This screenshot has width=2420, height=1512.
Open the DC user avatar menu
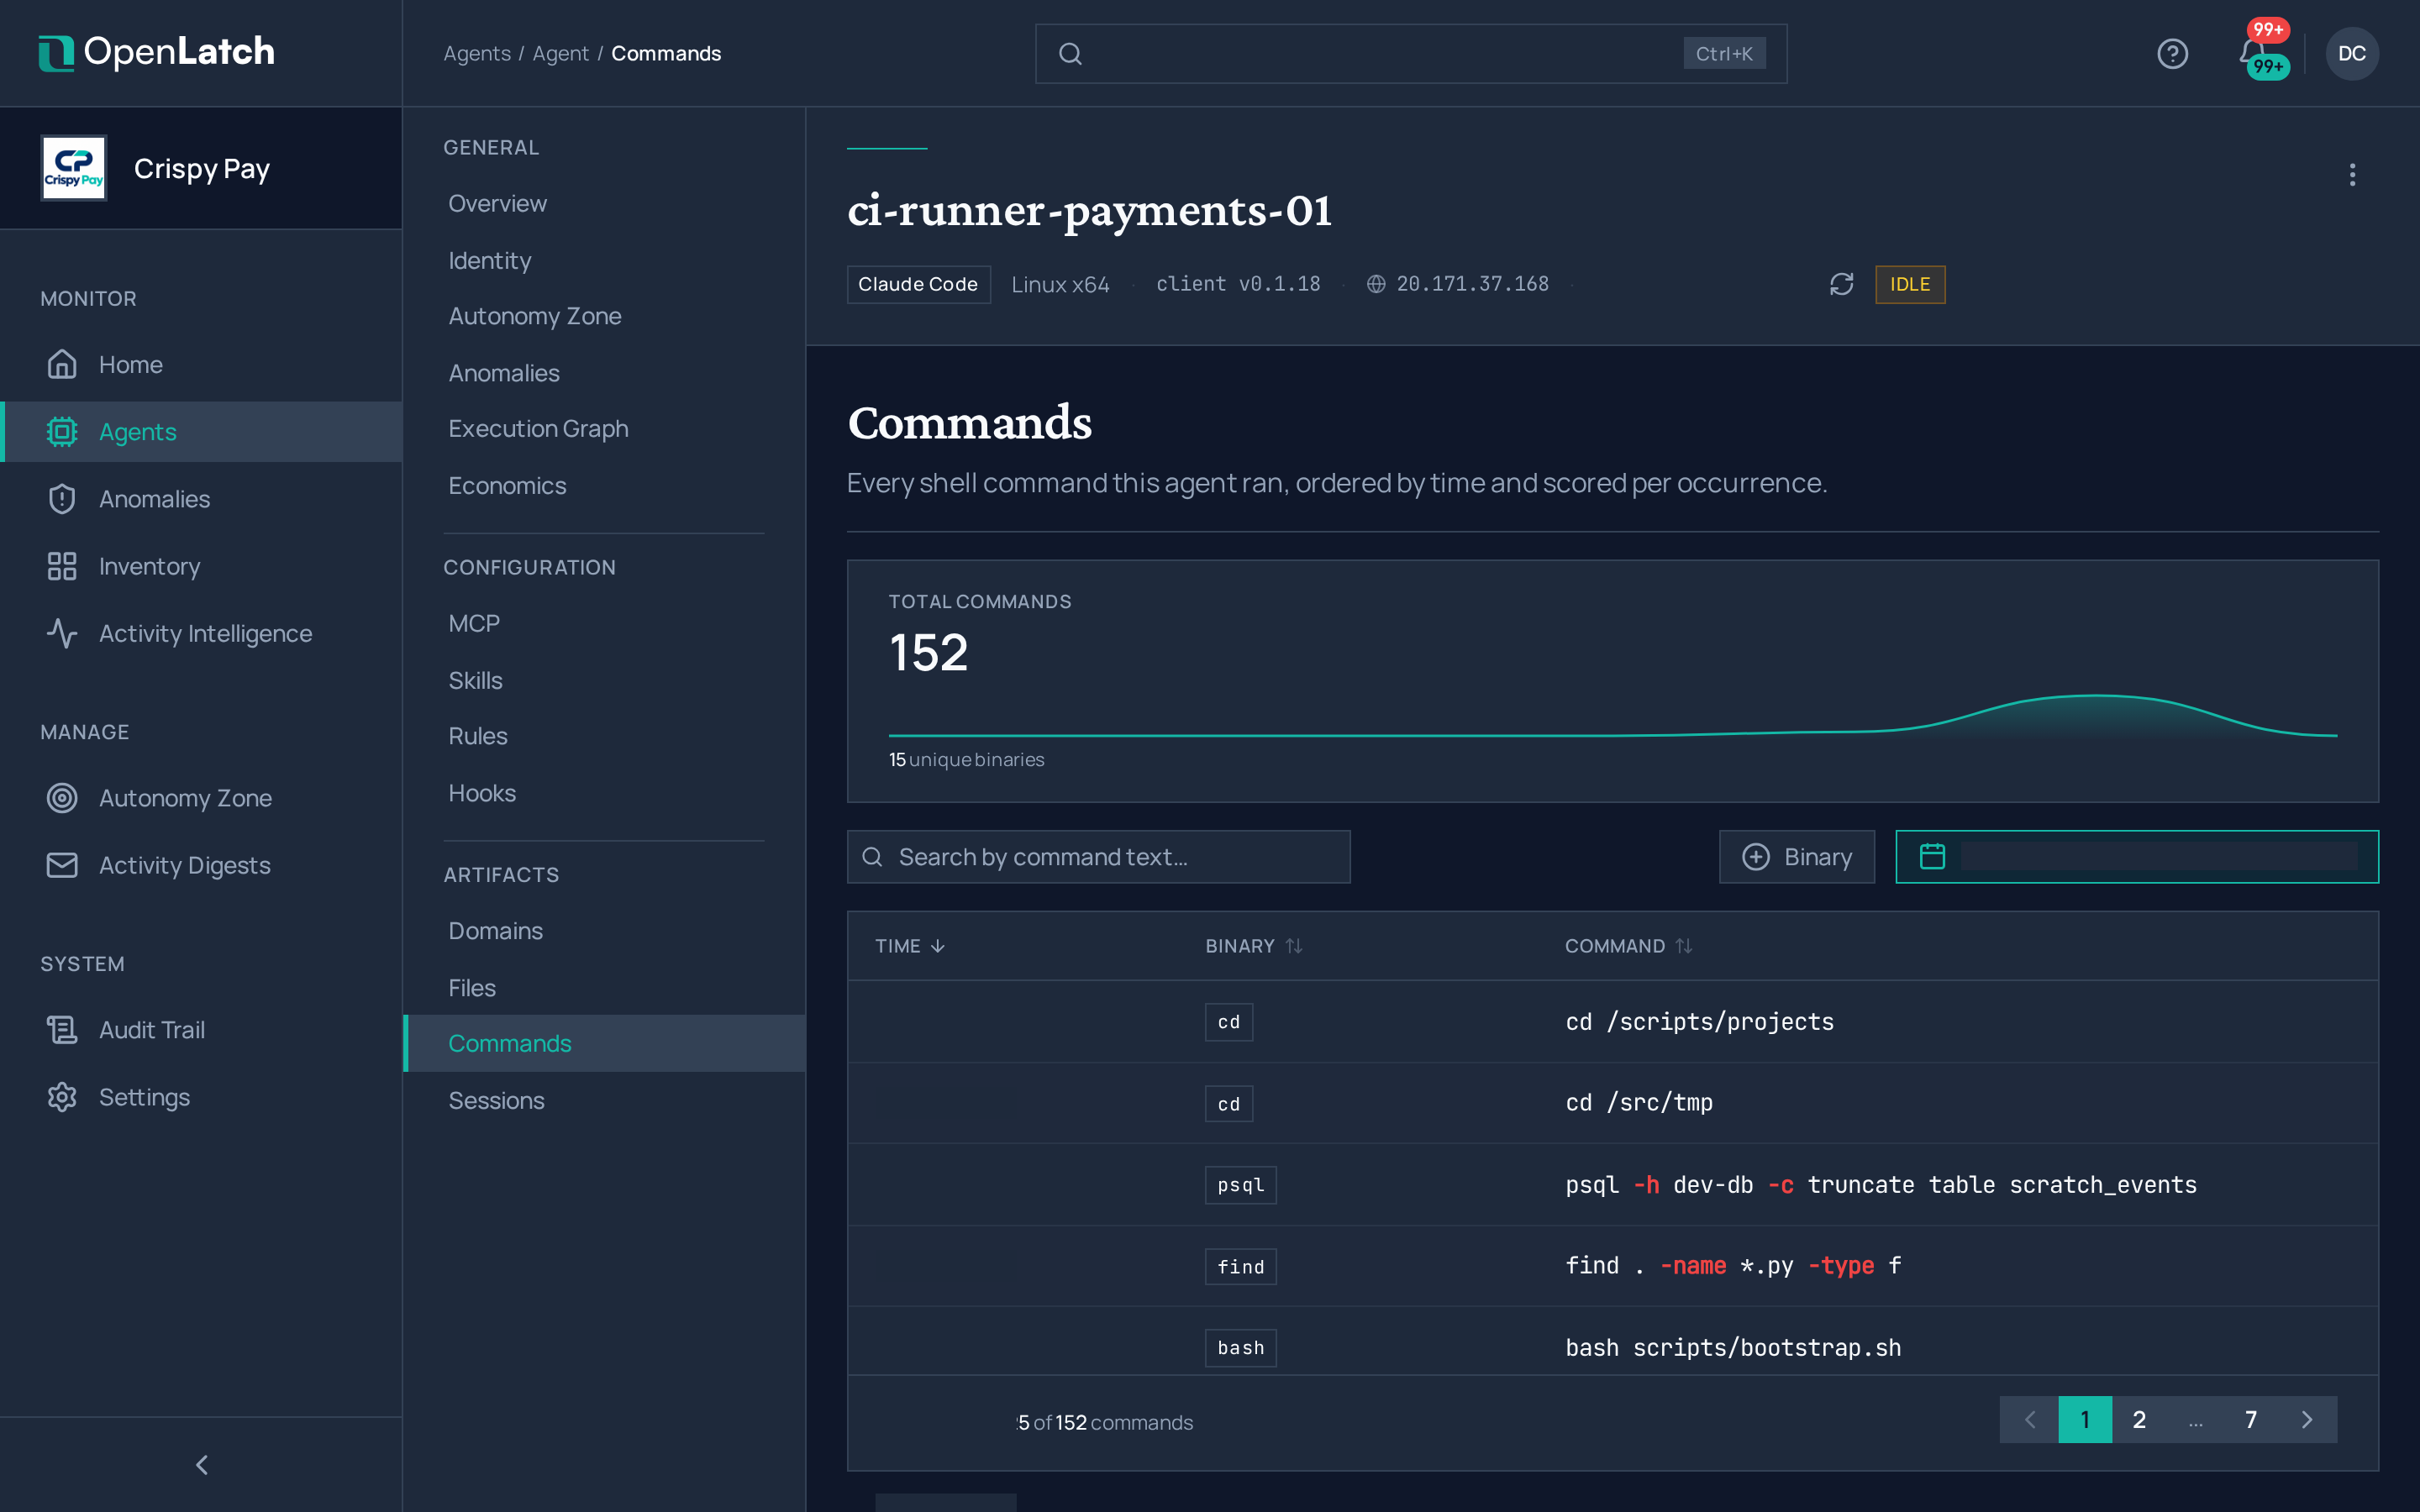click(2352, 54)
